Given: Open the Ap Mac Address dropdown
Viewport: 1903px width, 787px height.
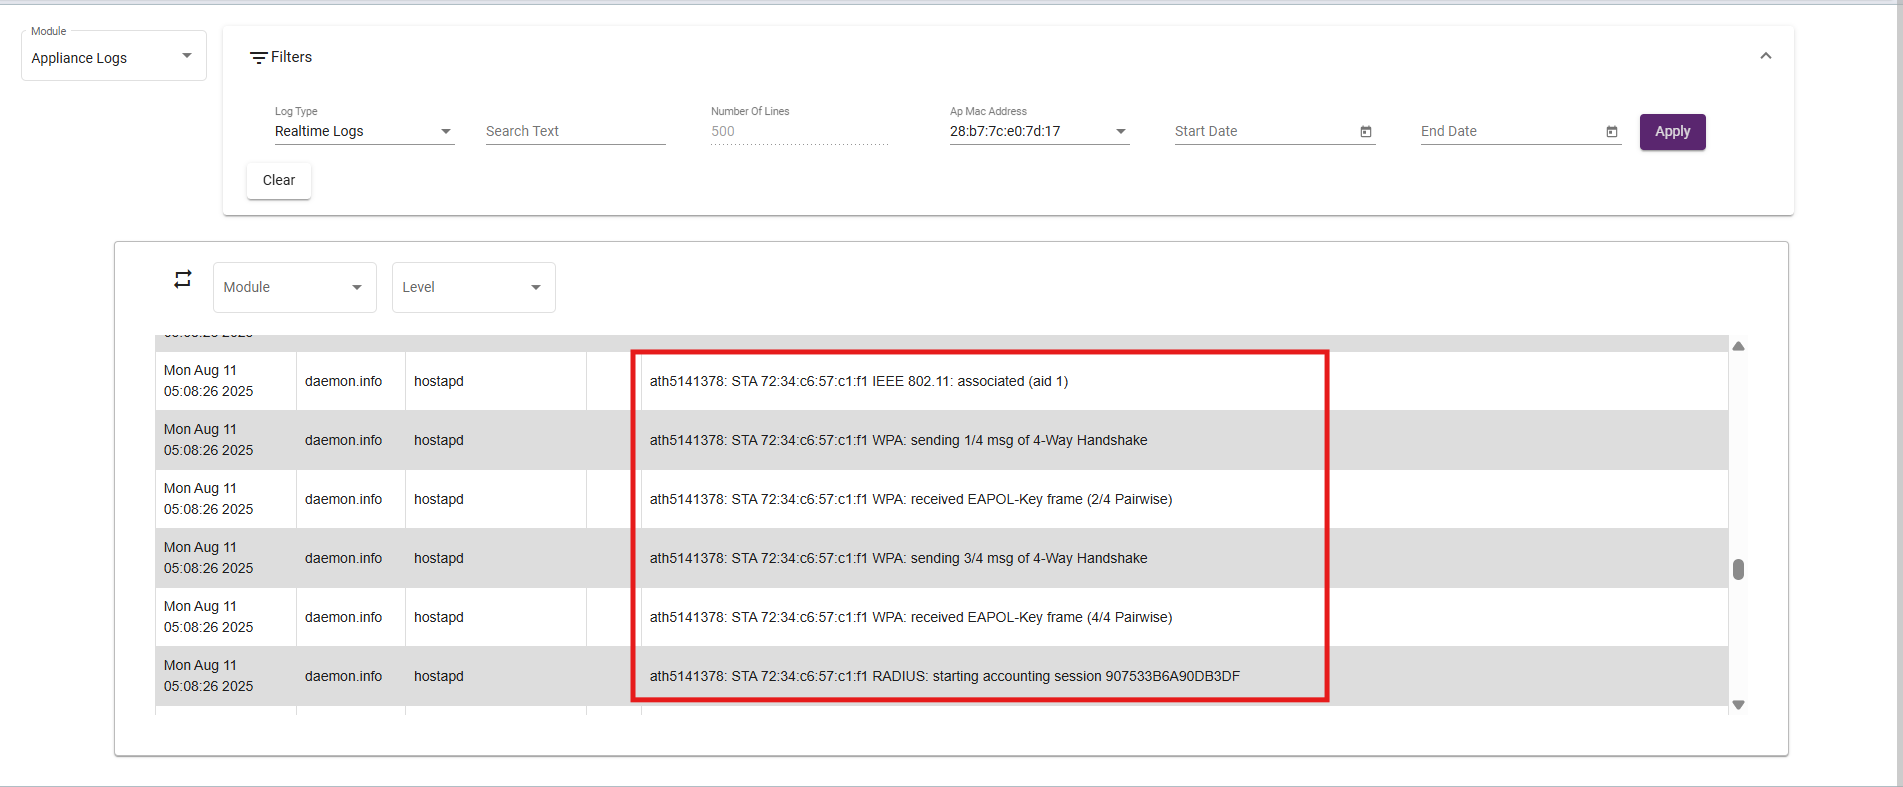Looking at the screenshot, I should 1039,131.
